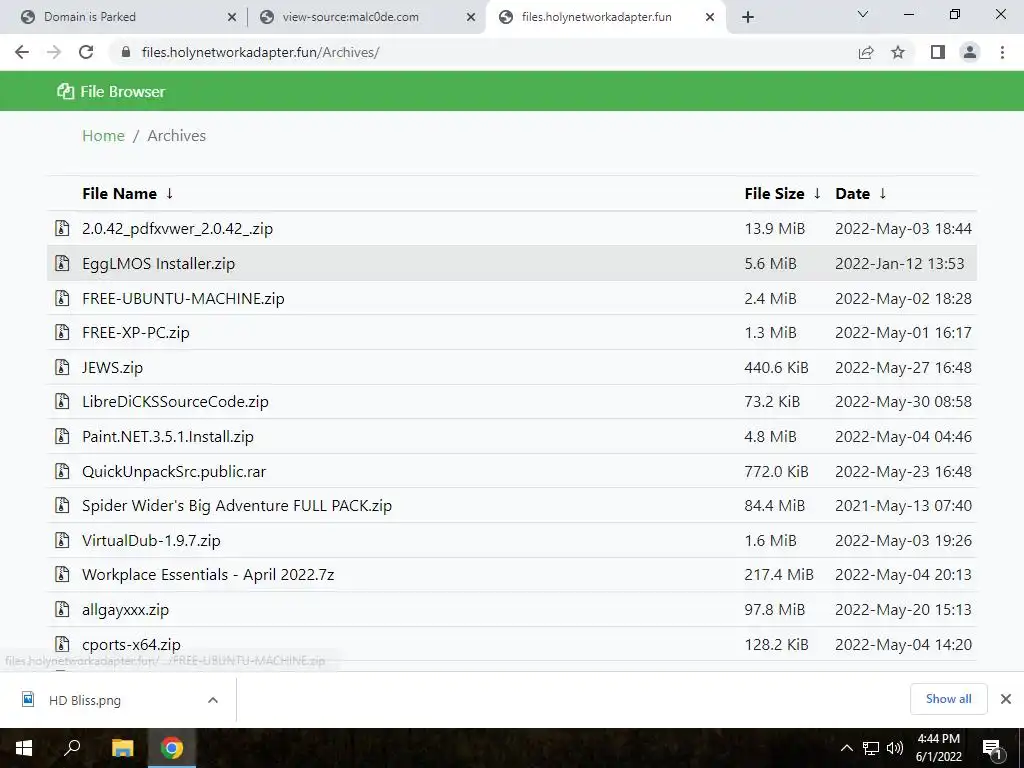The height and width of the screenshot is (768, 1024).
Task: Open Windows taskbar search
Action: click(x=72, y=747)
